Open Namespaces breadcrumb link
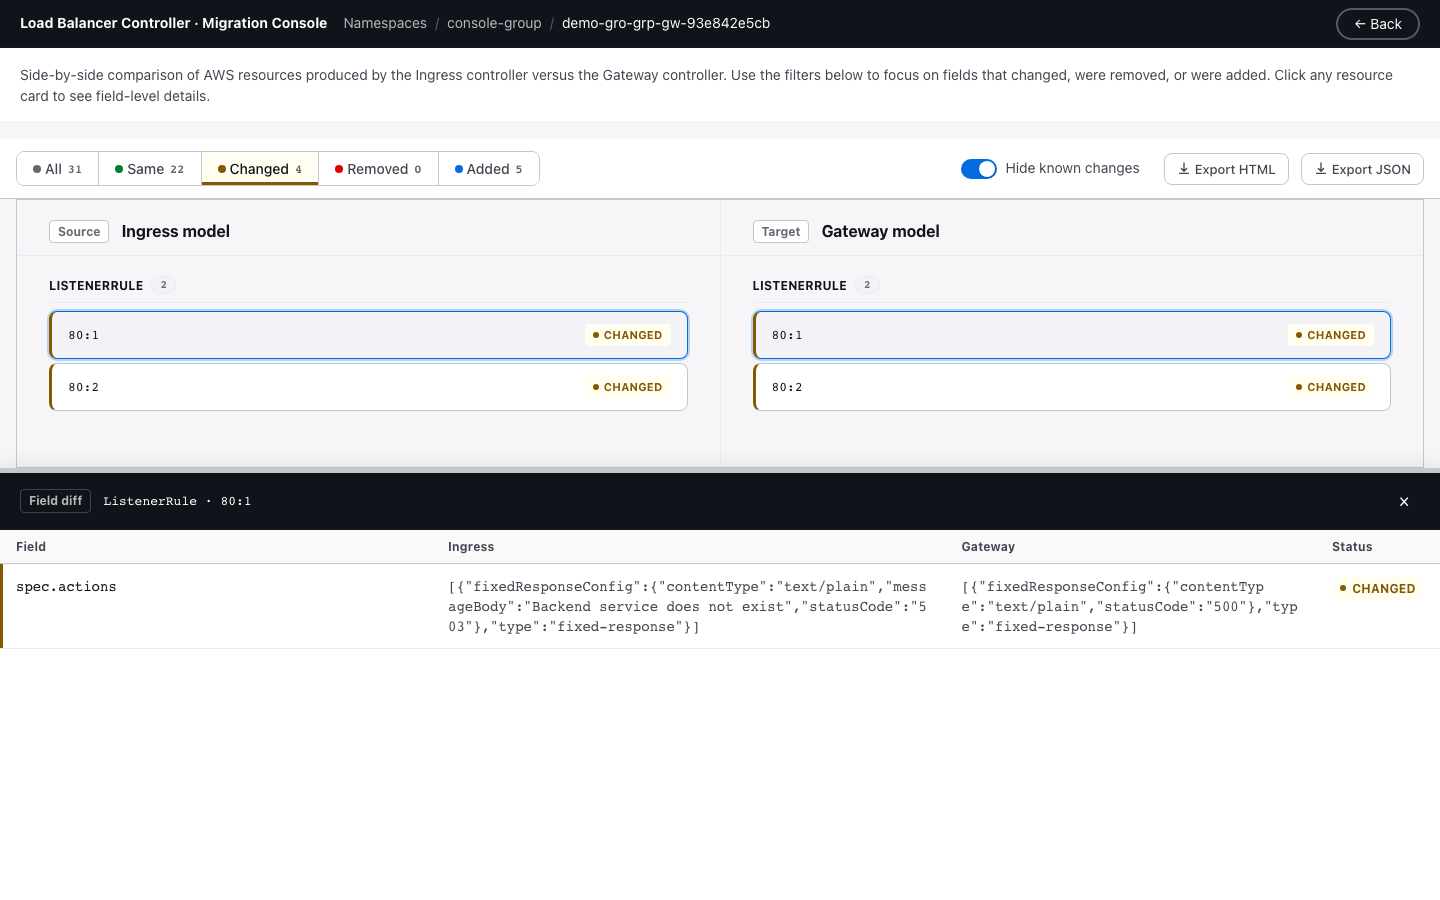 point(385,23)
